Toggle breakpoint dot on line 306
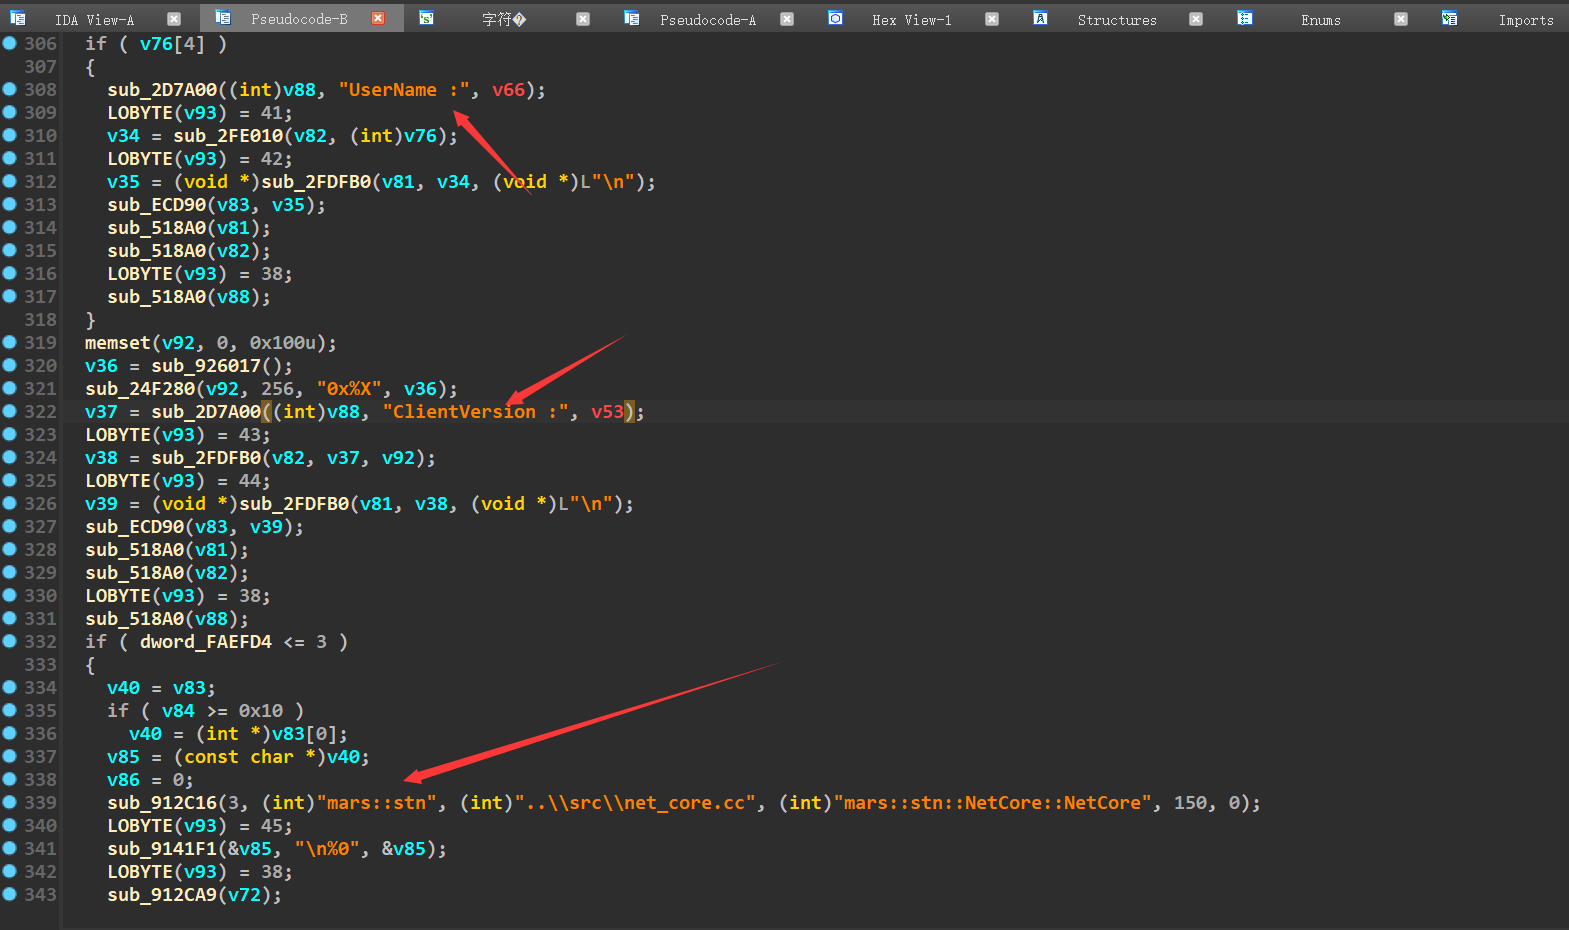 (x=10, y=43)
